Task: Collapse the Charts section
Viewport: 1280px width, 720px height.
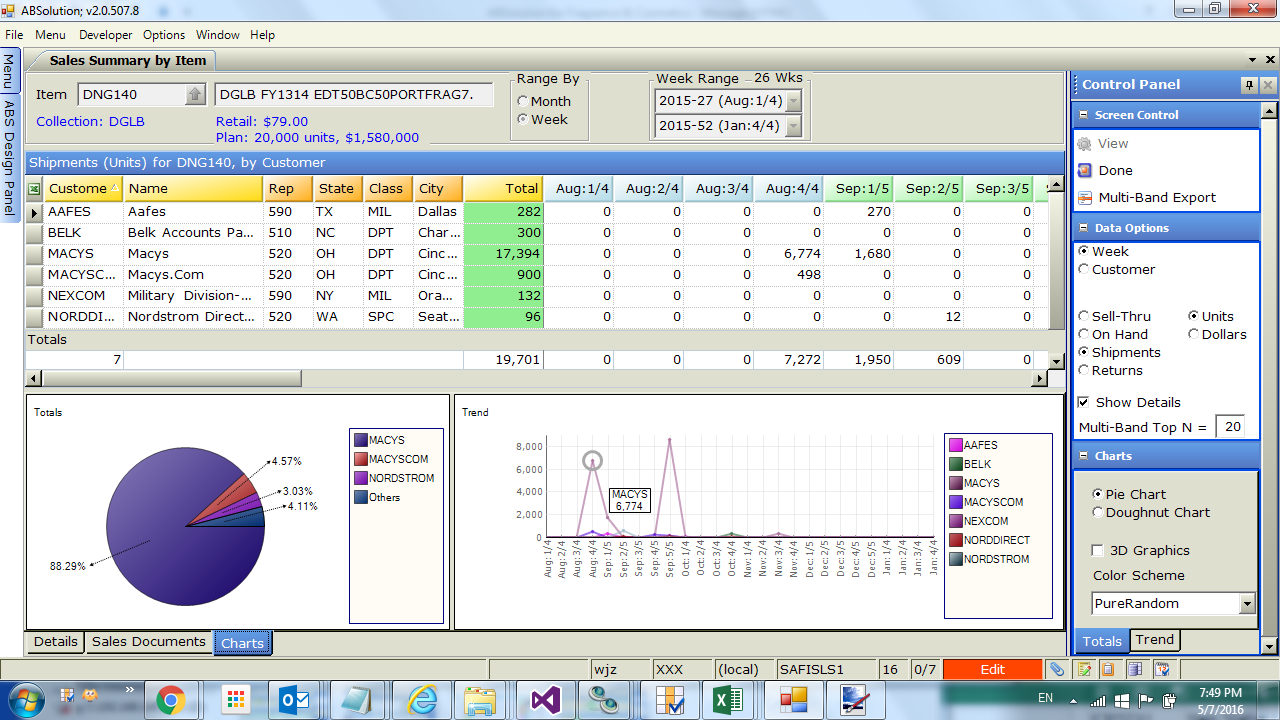Action: click(1084, 456)
